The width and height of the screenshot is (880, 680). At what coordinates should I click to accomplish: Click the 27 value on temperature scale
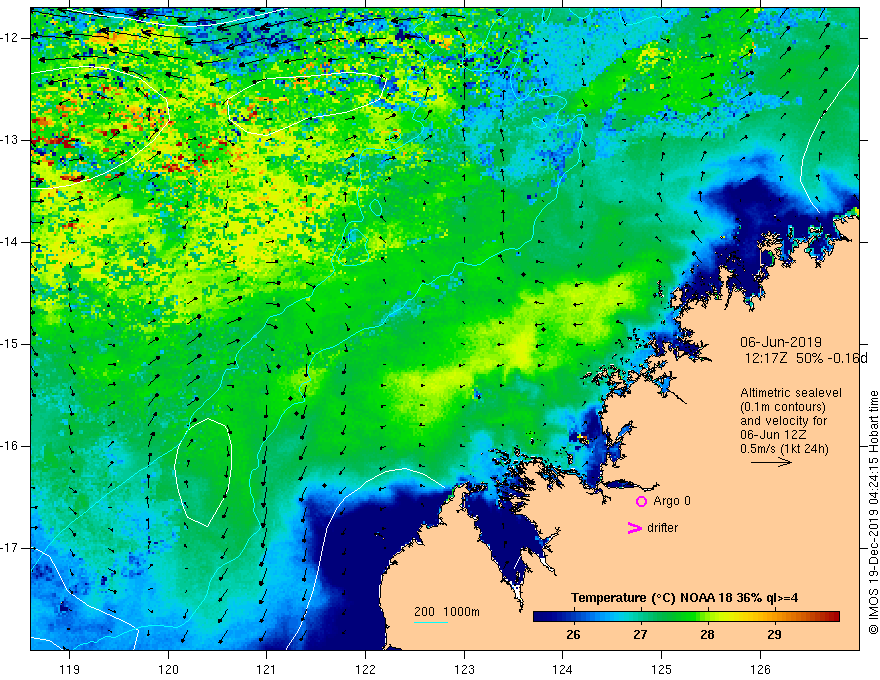click(x=640, y=635)
